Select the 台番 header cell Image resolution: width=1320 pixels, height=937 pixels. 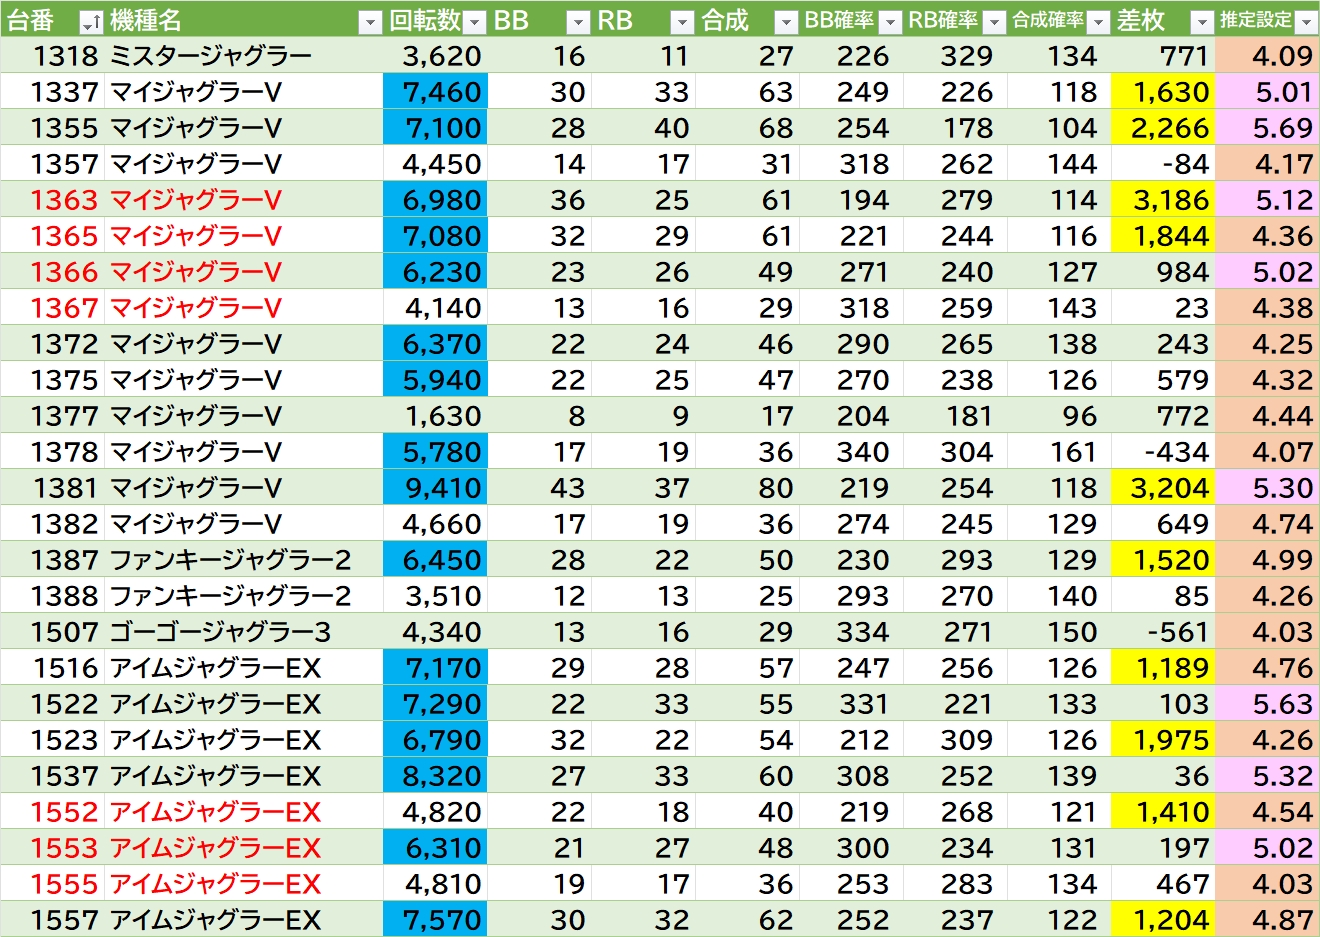click(x=52, y=20)
